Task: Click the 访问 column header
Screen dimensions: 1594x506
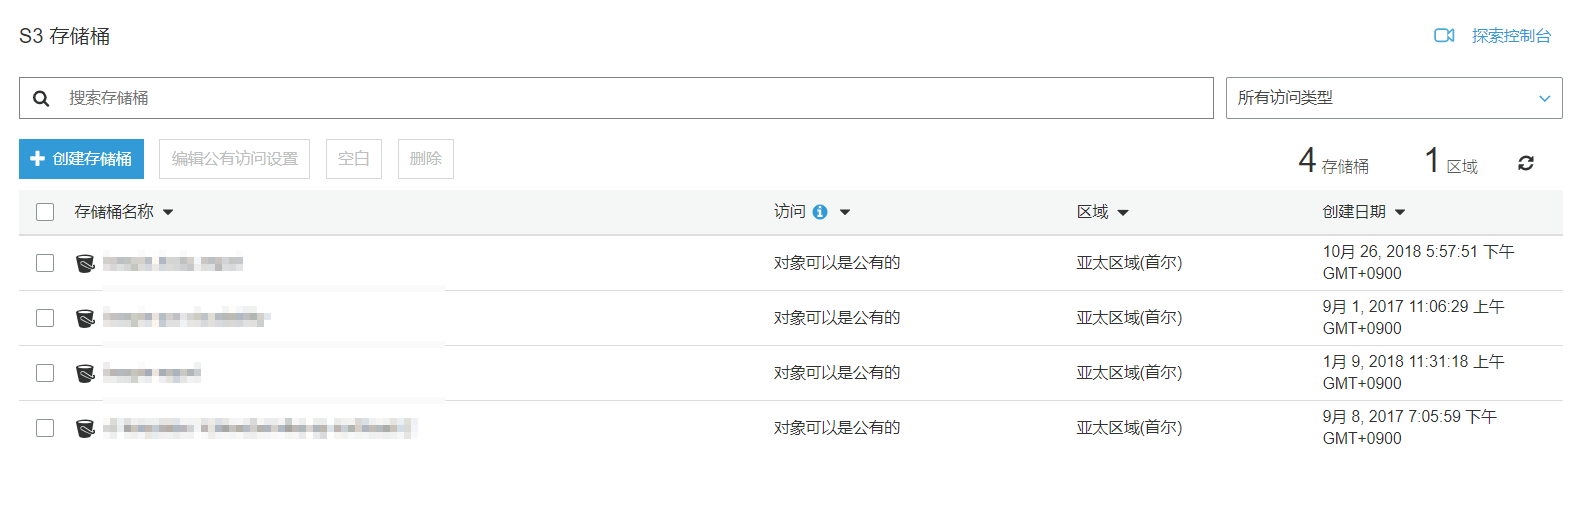Action: click(x=789, y=212)
